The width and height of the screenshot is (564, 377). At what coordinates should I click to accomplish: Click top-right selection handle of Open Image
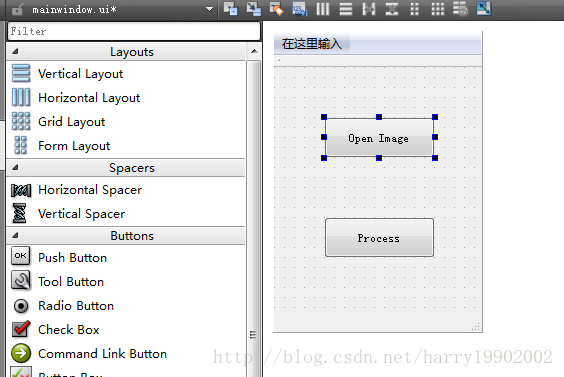[x=435, y=117]
